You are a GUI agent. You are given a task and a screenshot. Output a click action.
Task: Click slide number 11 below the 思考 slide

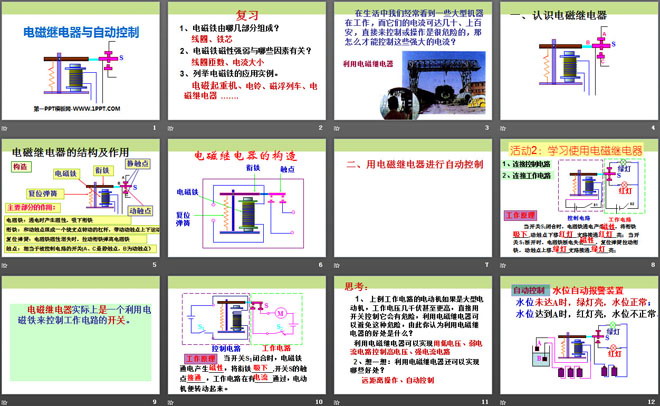point(485,402)
